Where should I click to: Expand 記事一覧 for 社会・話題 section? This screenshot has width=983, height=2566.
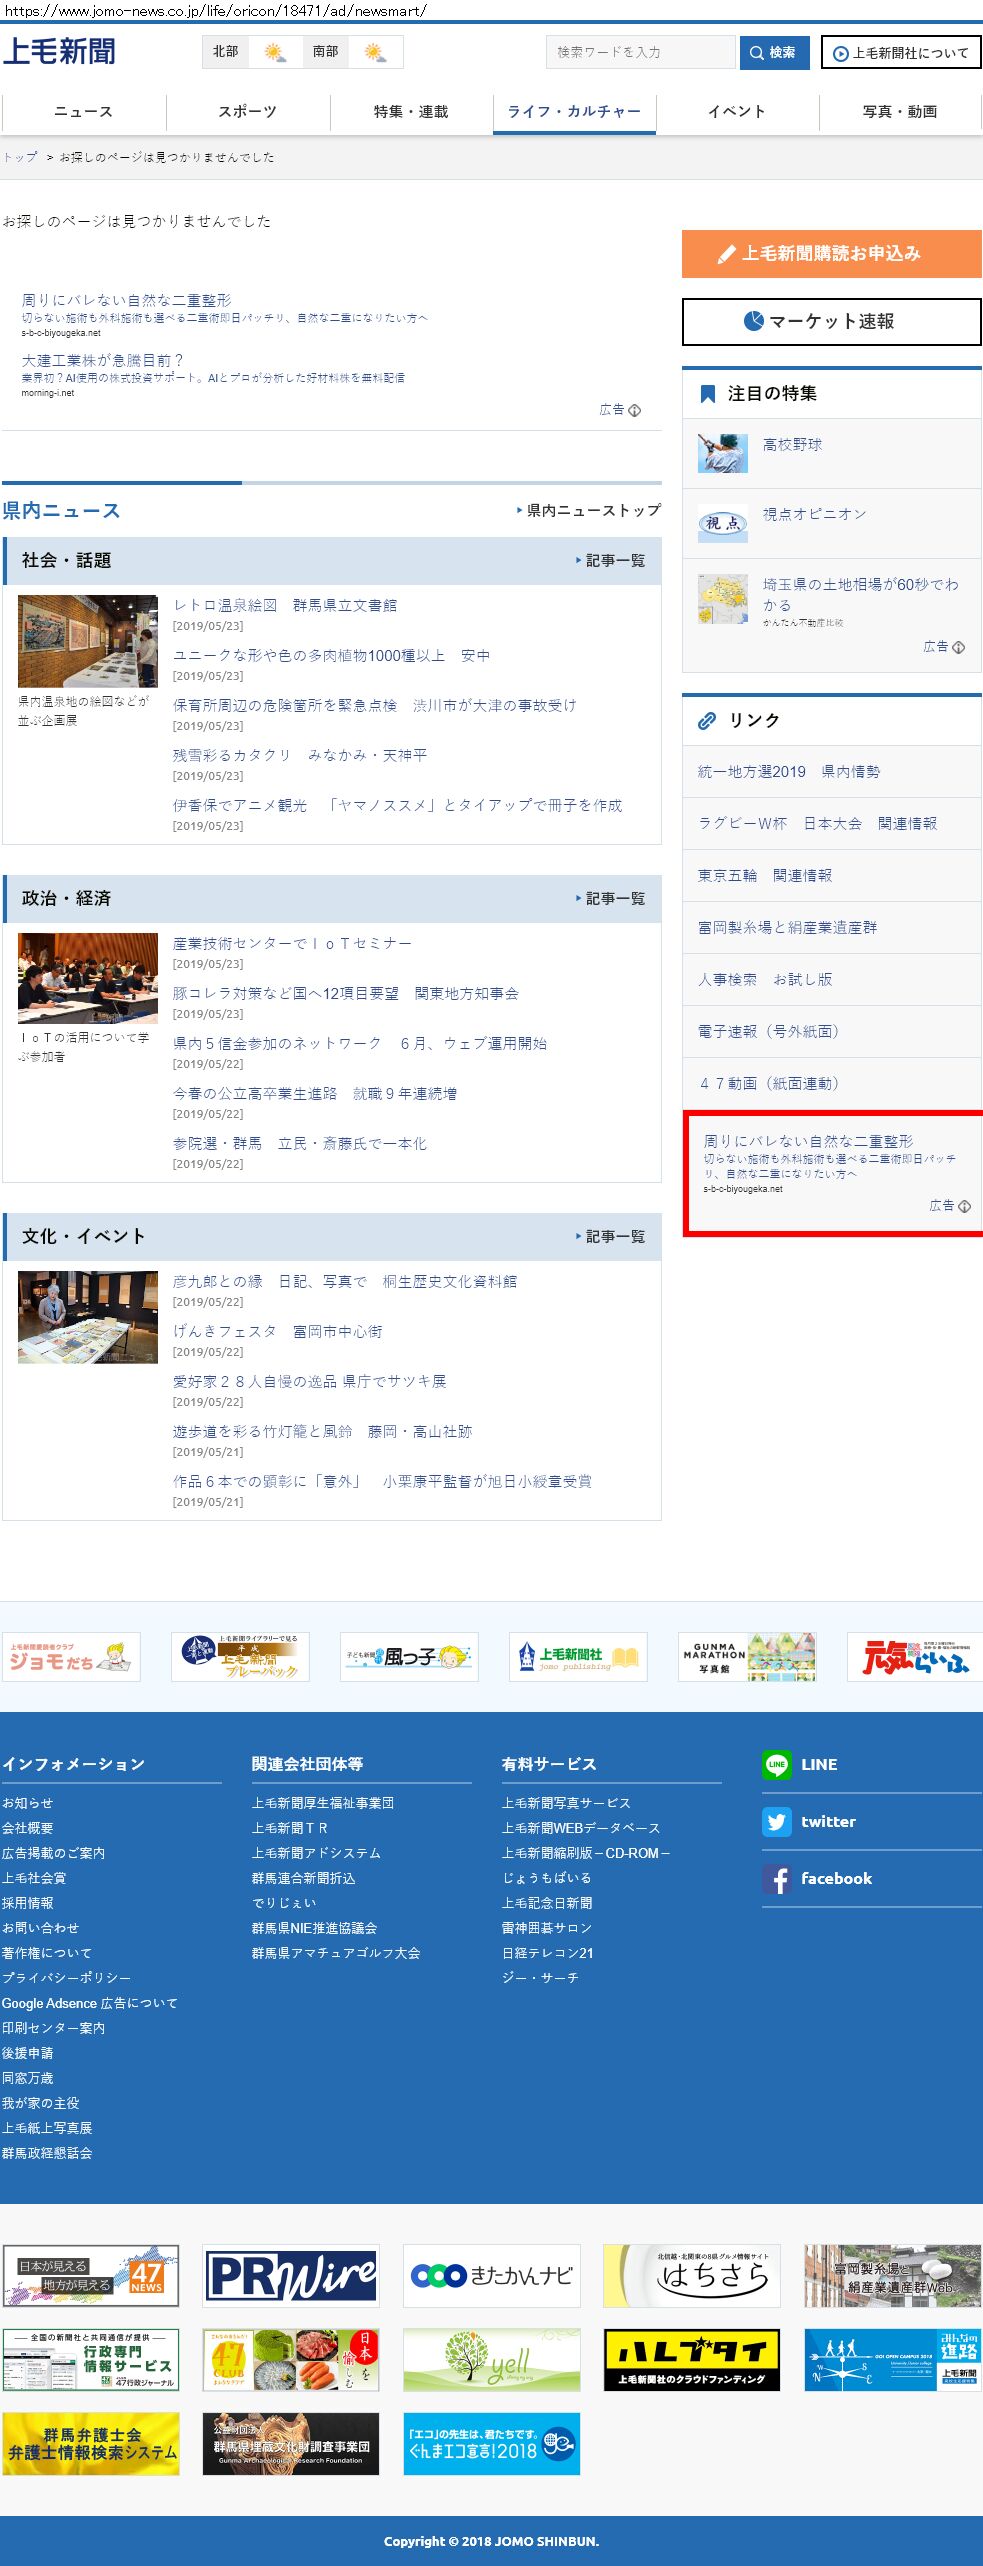click(610, 561)
